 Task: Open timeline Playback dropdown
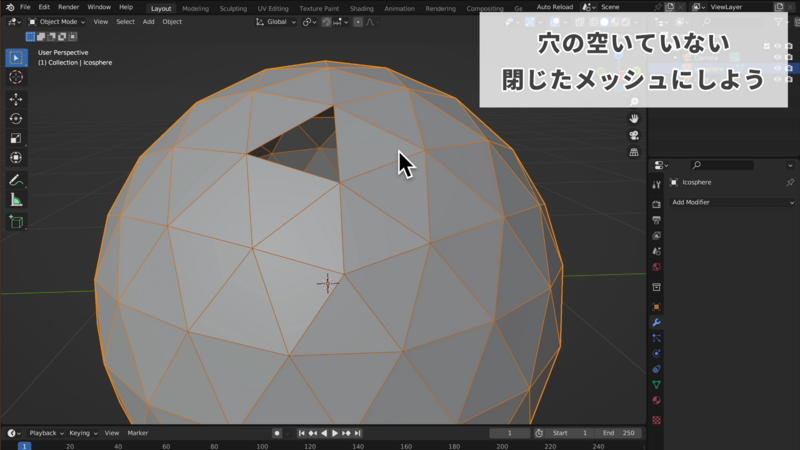(x=46, y=433)
